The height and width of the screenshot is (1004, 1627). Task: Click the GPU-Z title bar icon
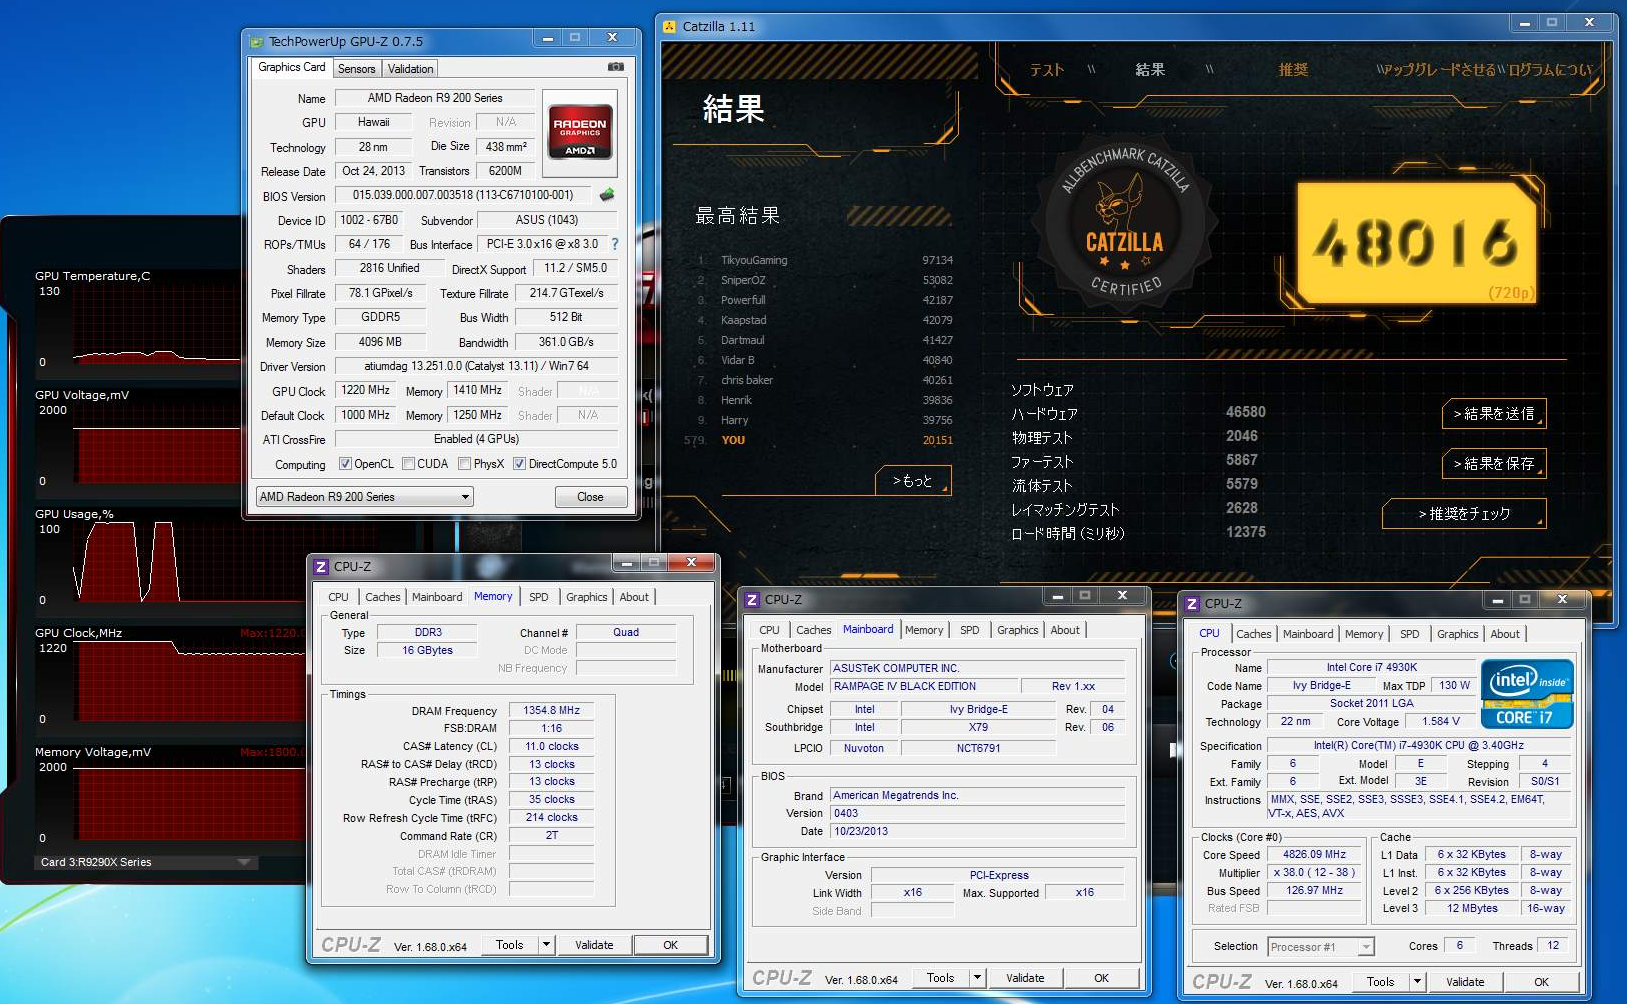point(256,42)
